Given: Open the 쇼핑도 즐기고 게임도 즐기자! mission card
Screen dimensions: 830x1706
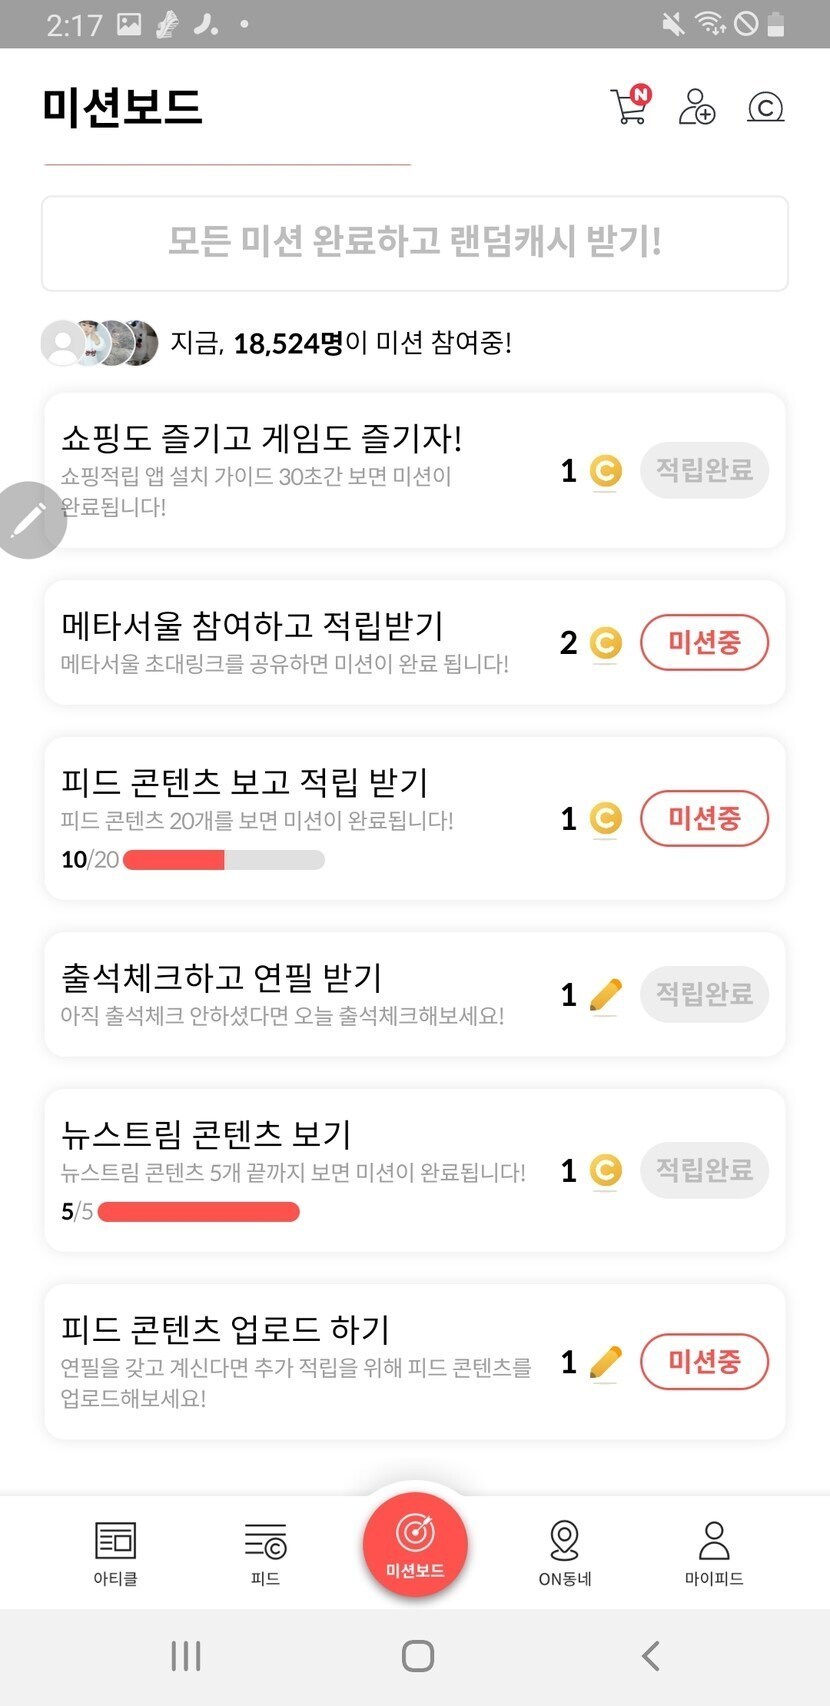Looking at the screenshot, I should [x=300, y=470].
